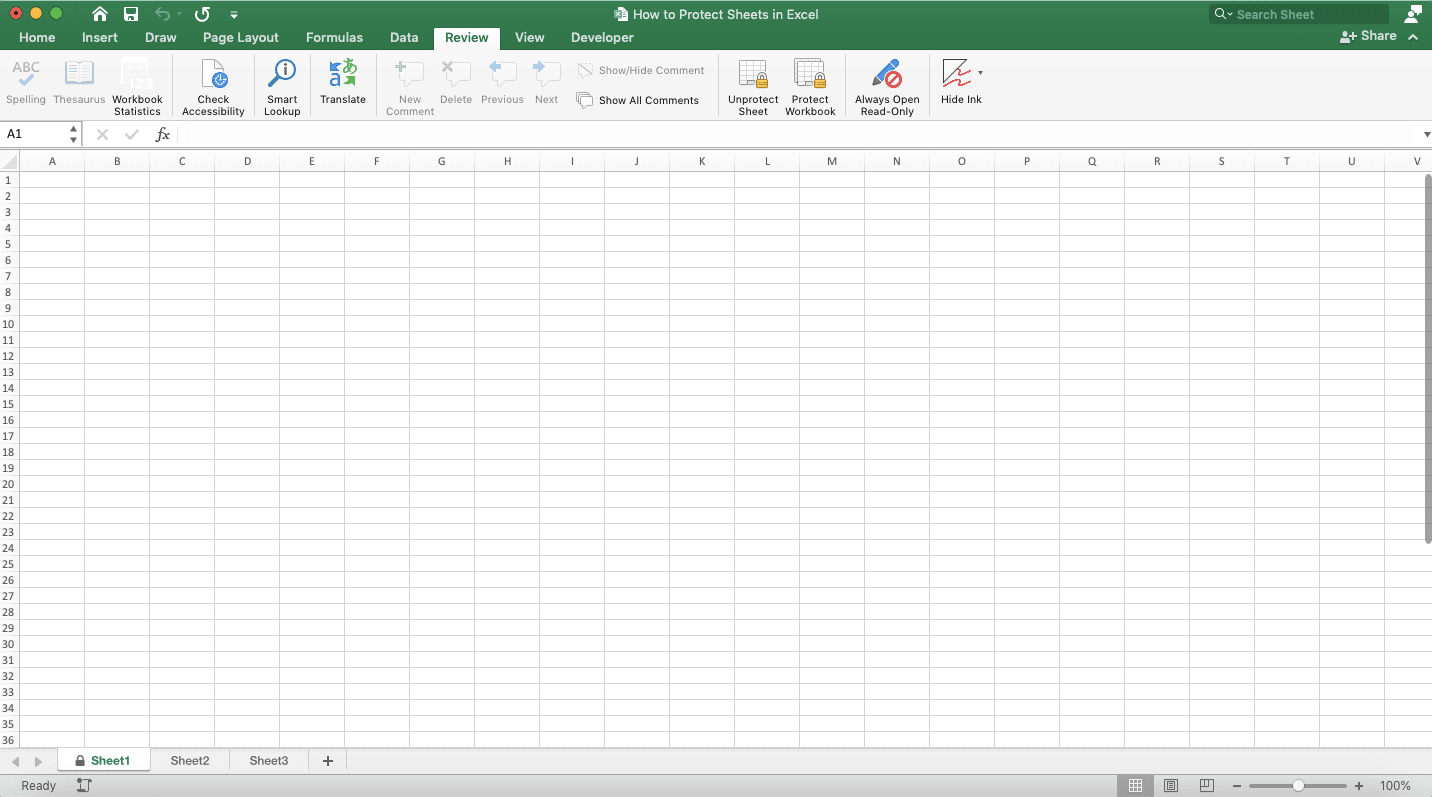Image resolution: width=1432 pixels, height=797 pixels.
Task: Zoom out with the minus button
Action: pos(1237,786)
